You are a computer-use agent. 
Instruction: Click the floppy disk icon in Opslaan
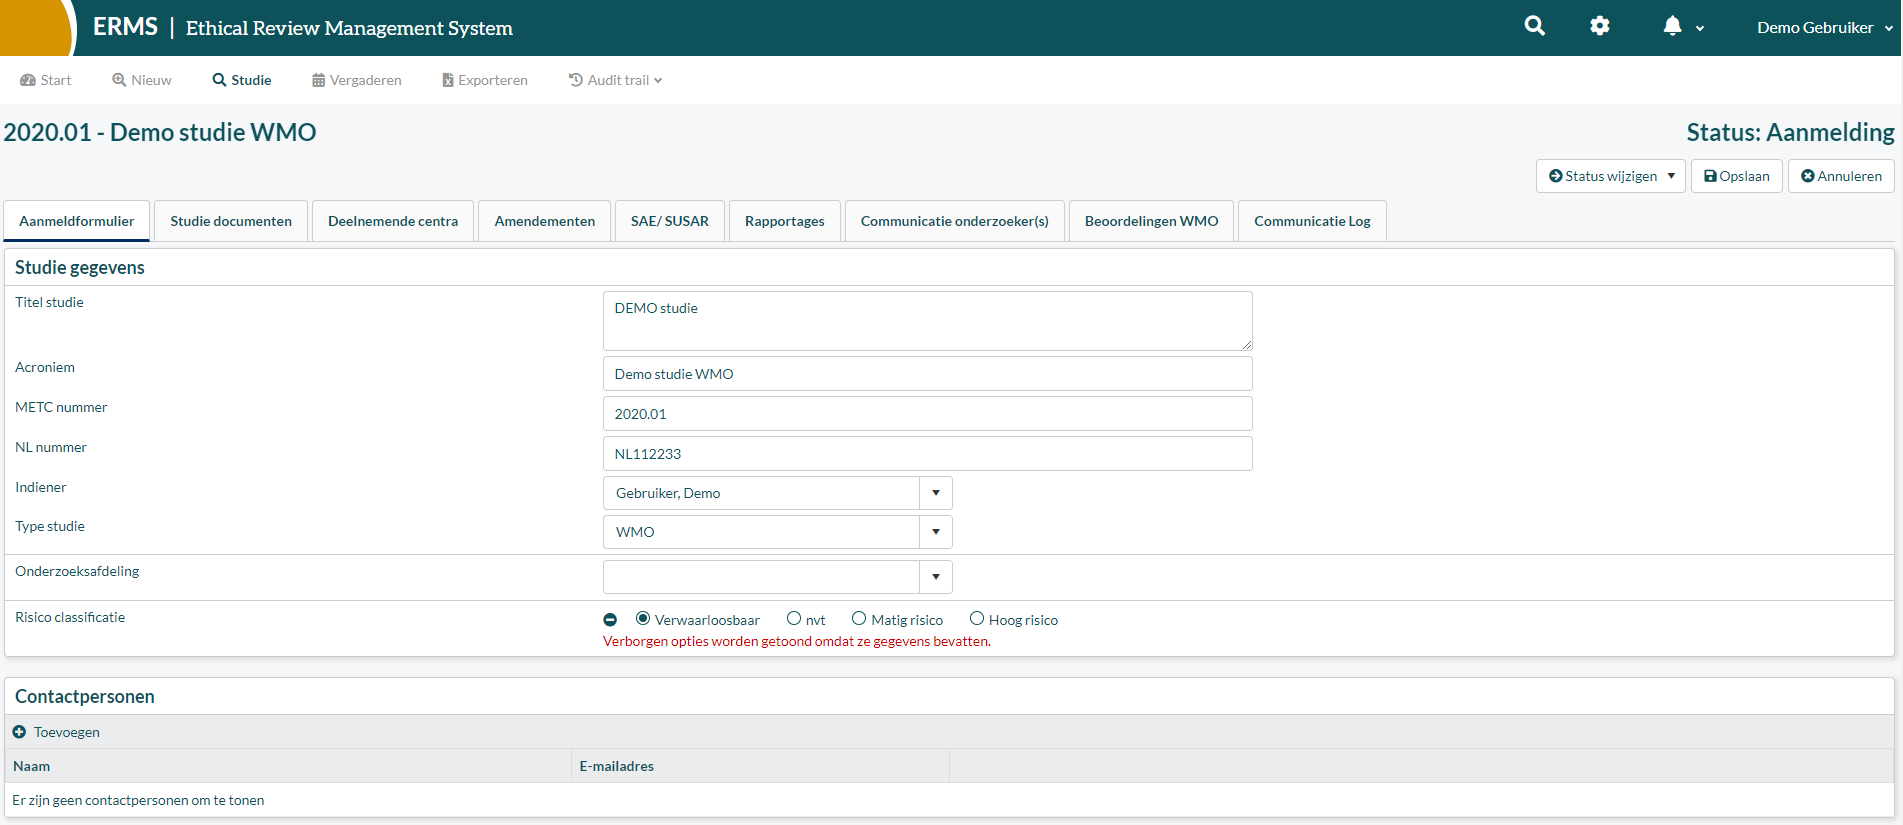click(x=1711, y=176)
